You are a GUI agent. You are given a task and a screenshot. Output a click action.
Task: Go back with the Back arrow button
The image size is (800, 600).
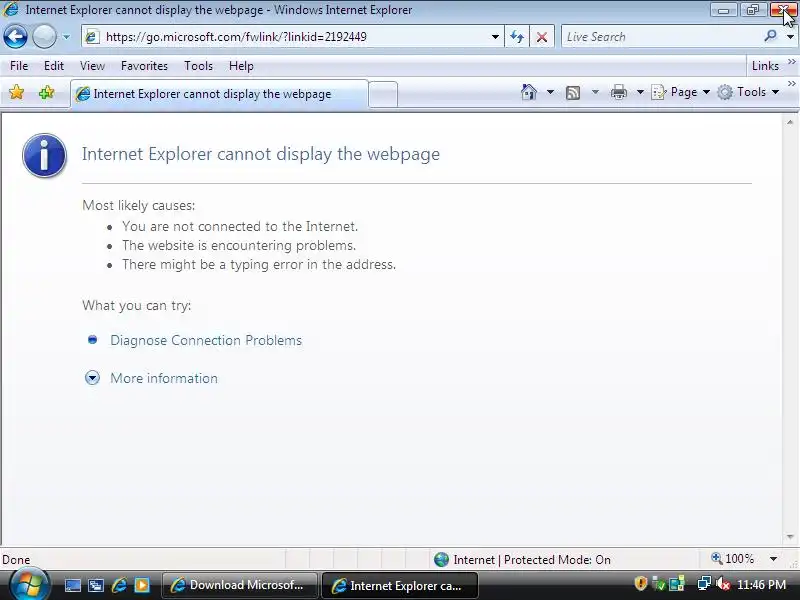[x=15, y=37]
